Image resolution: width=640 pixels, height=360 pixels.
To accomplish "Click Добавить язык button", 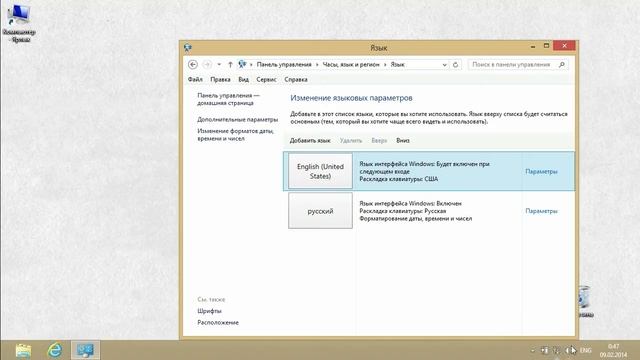I will click(x=310, y=140).
